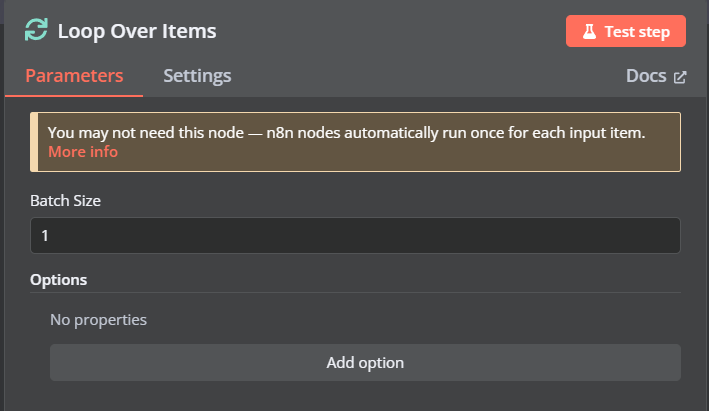The width and height of the screenshot is (709, 411).
Task: Click the green loop node icon
Action: [36, 30]
